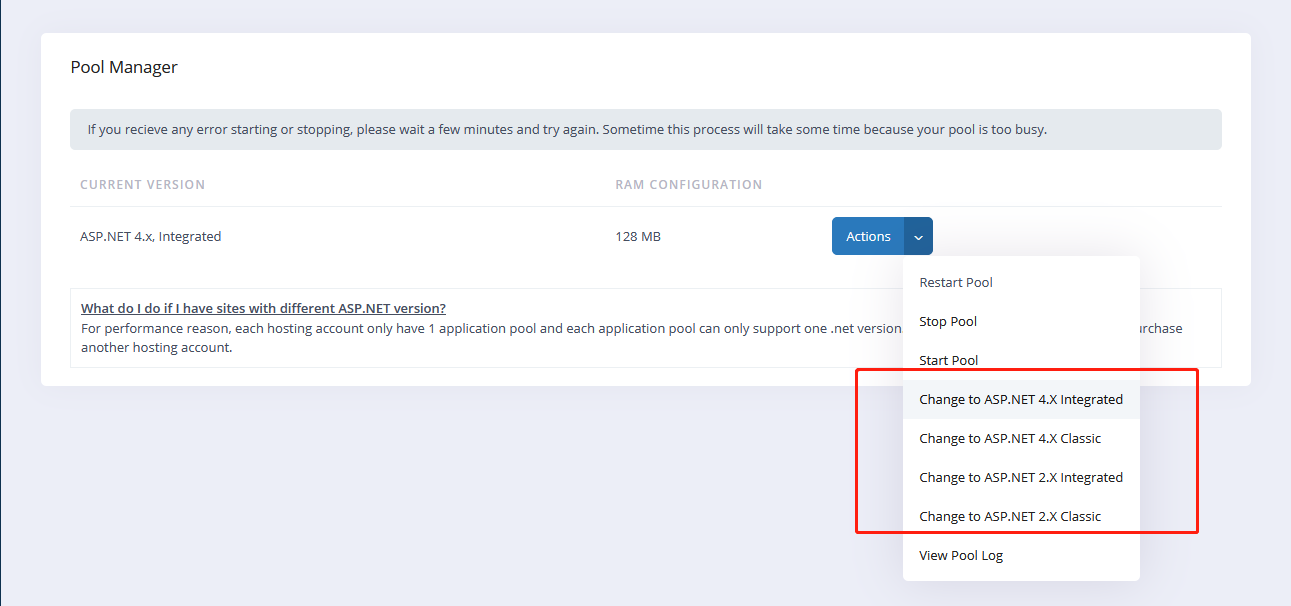Click the ASP.NET 4.x, Integrated version value

click(150, 237)
